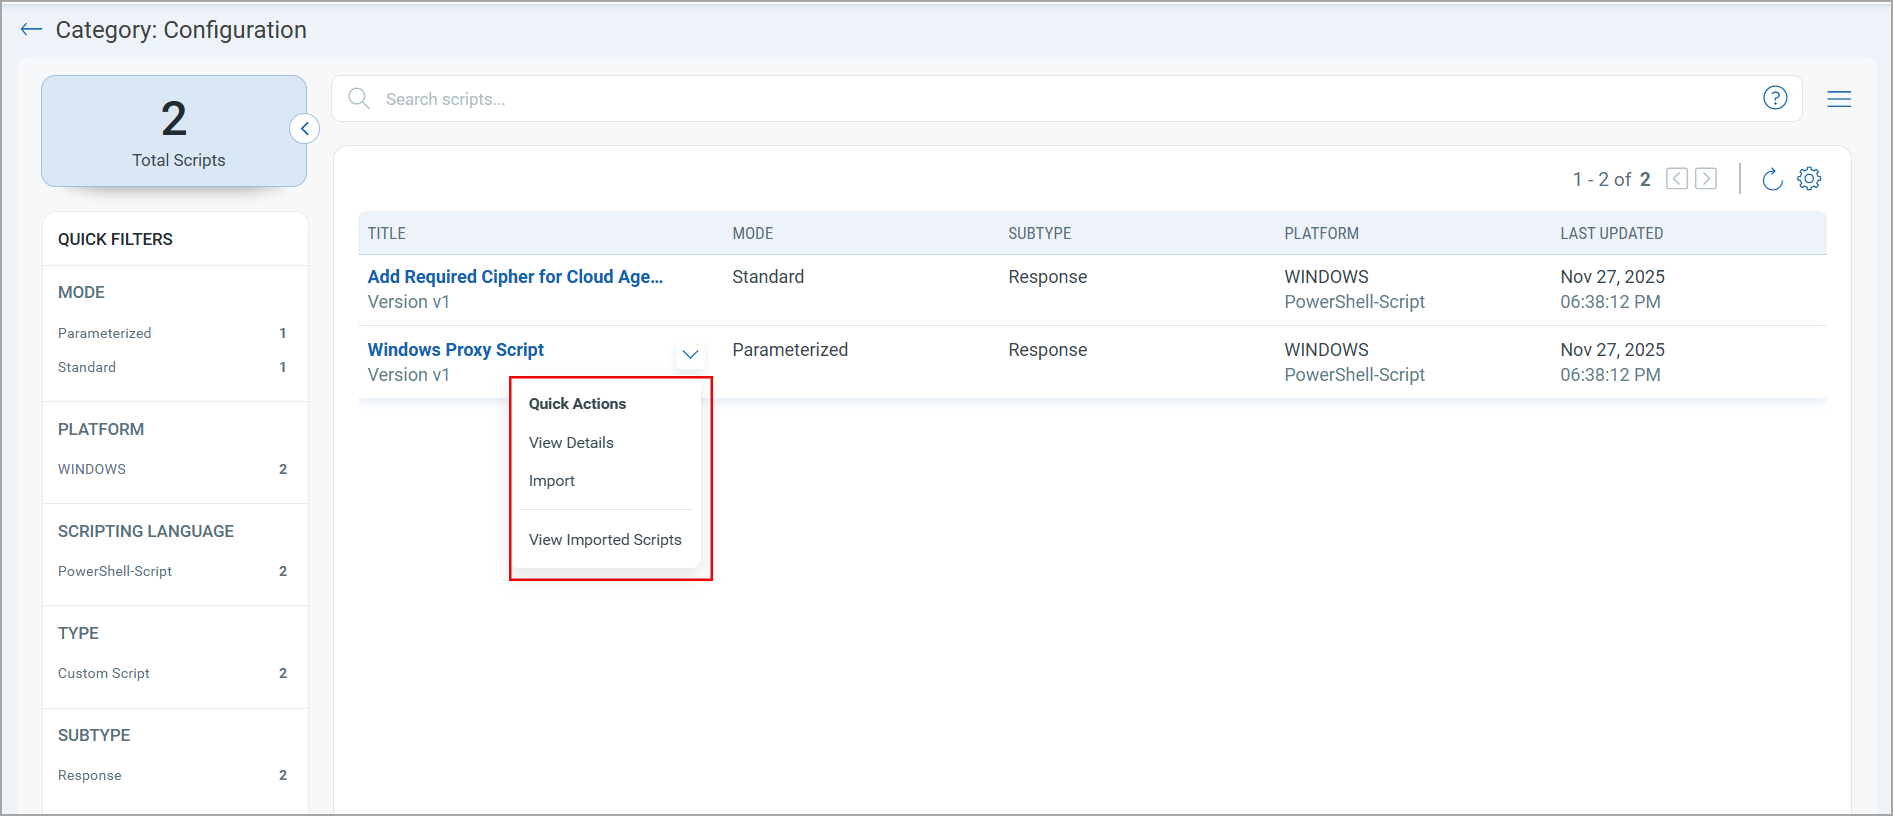Viewport: 1893px width, 816px height.
Task: Click the back arrow beside Category: Configuration
Action: [31, 30]
